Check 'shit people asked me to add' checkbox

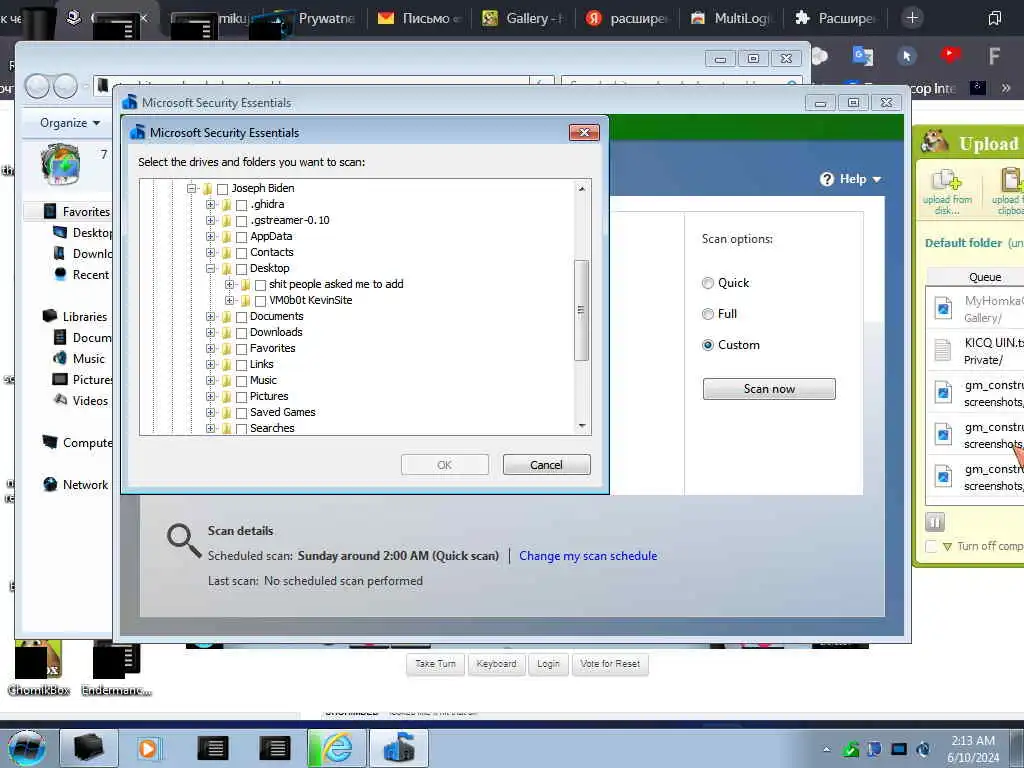click(x=260, y=285)
